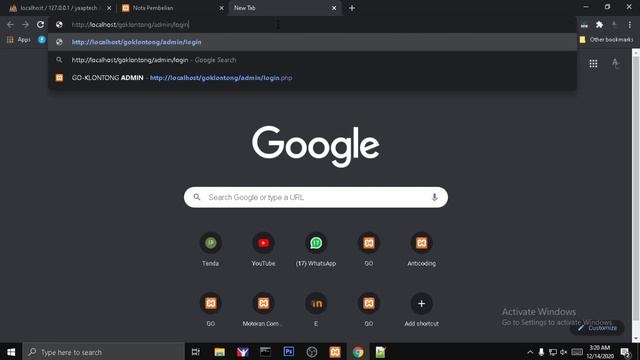Open the (17) WhatsApp shortcut
This screenshot has width=640, height=360.
pyautogui.click(x=316, y=249)
